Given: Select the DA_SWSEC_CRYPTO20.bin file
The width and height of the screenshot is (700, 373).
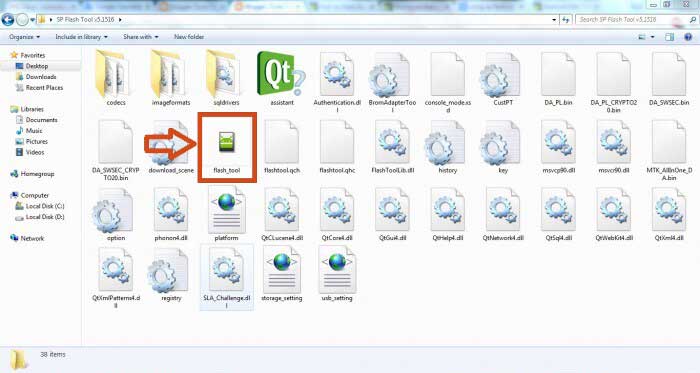Looking at the screenshot, I should pos(116,150).
